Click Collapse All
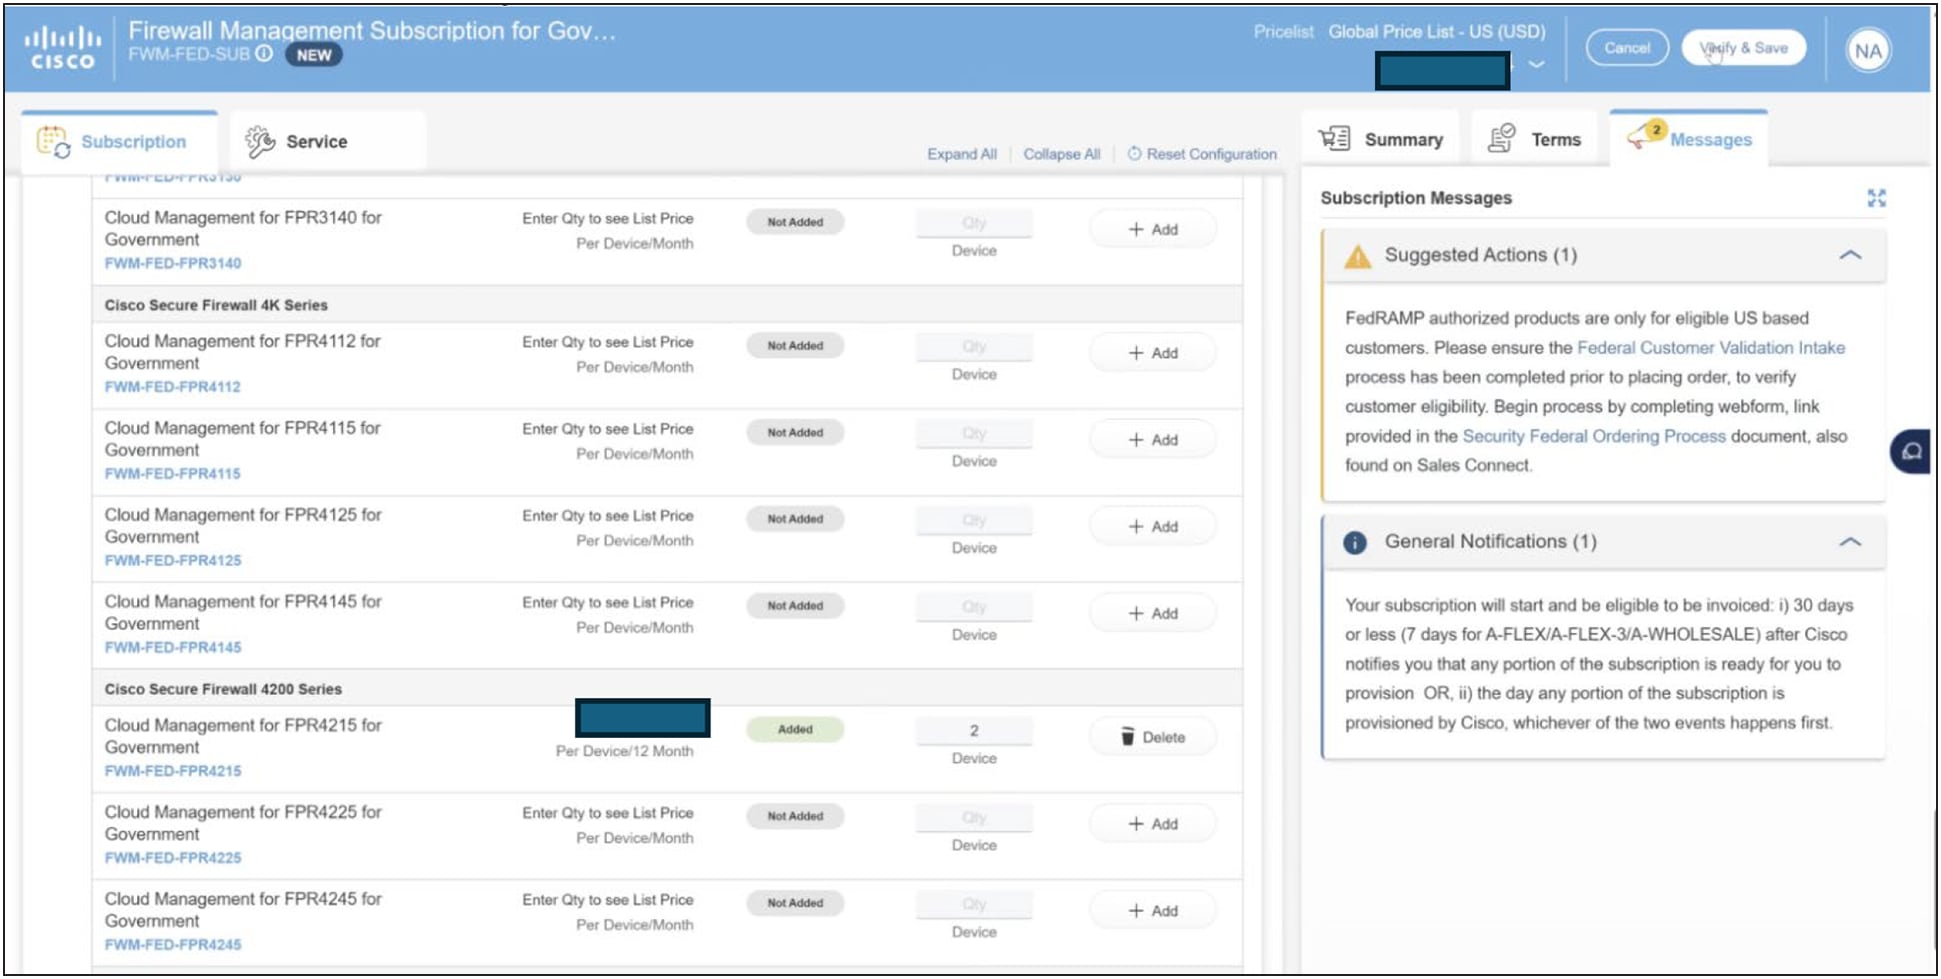 pos(1061,154)
